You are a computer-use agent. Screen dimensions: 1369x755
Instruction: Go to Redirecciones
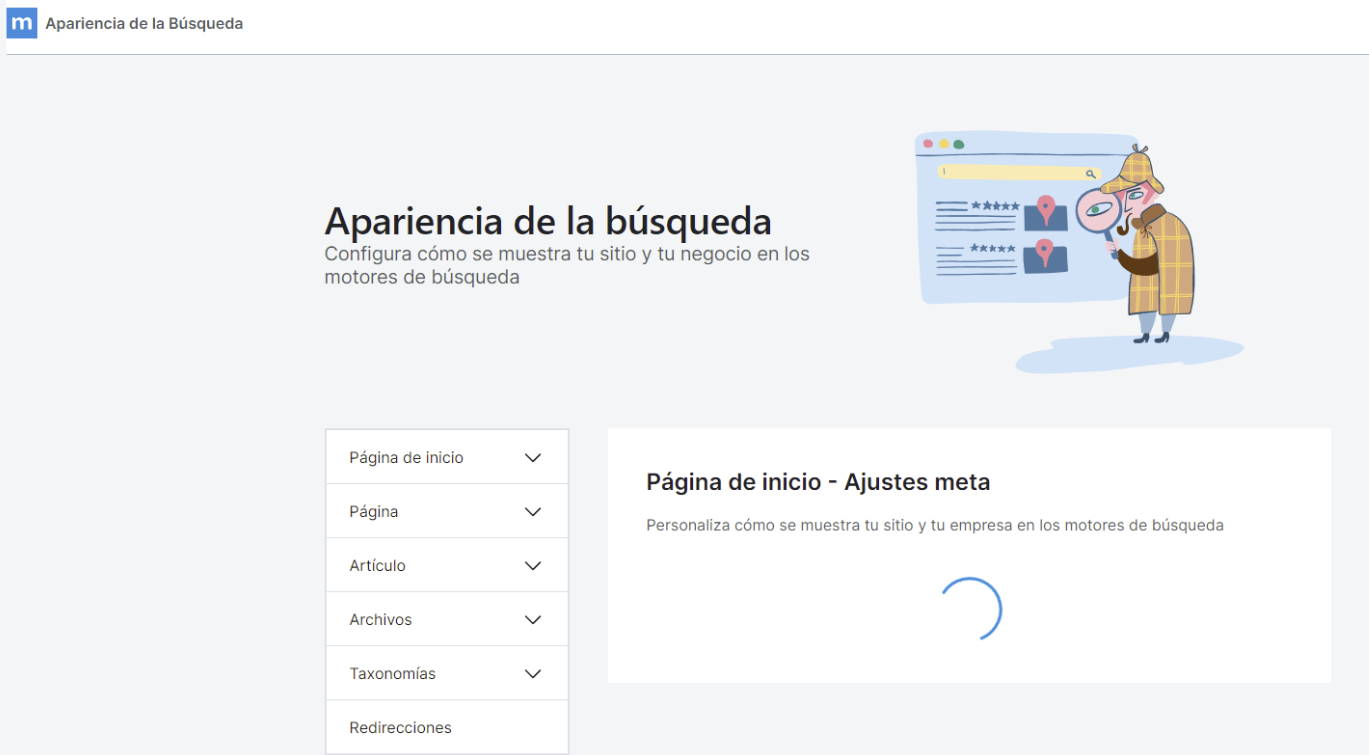tap(447, 727)
